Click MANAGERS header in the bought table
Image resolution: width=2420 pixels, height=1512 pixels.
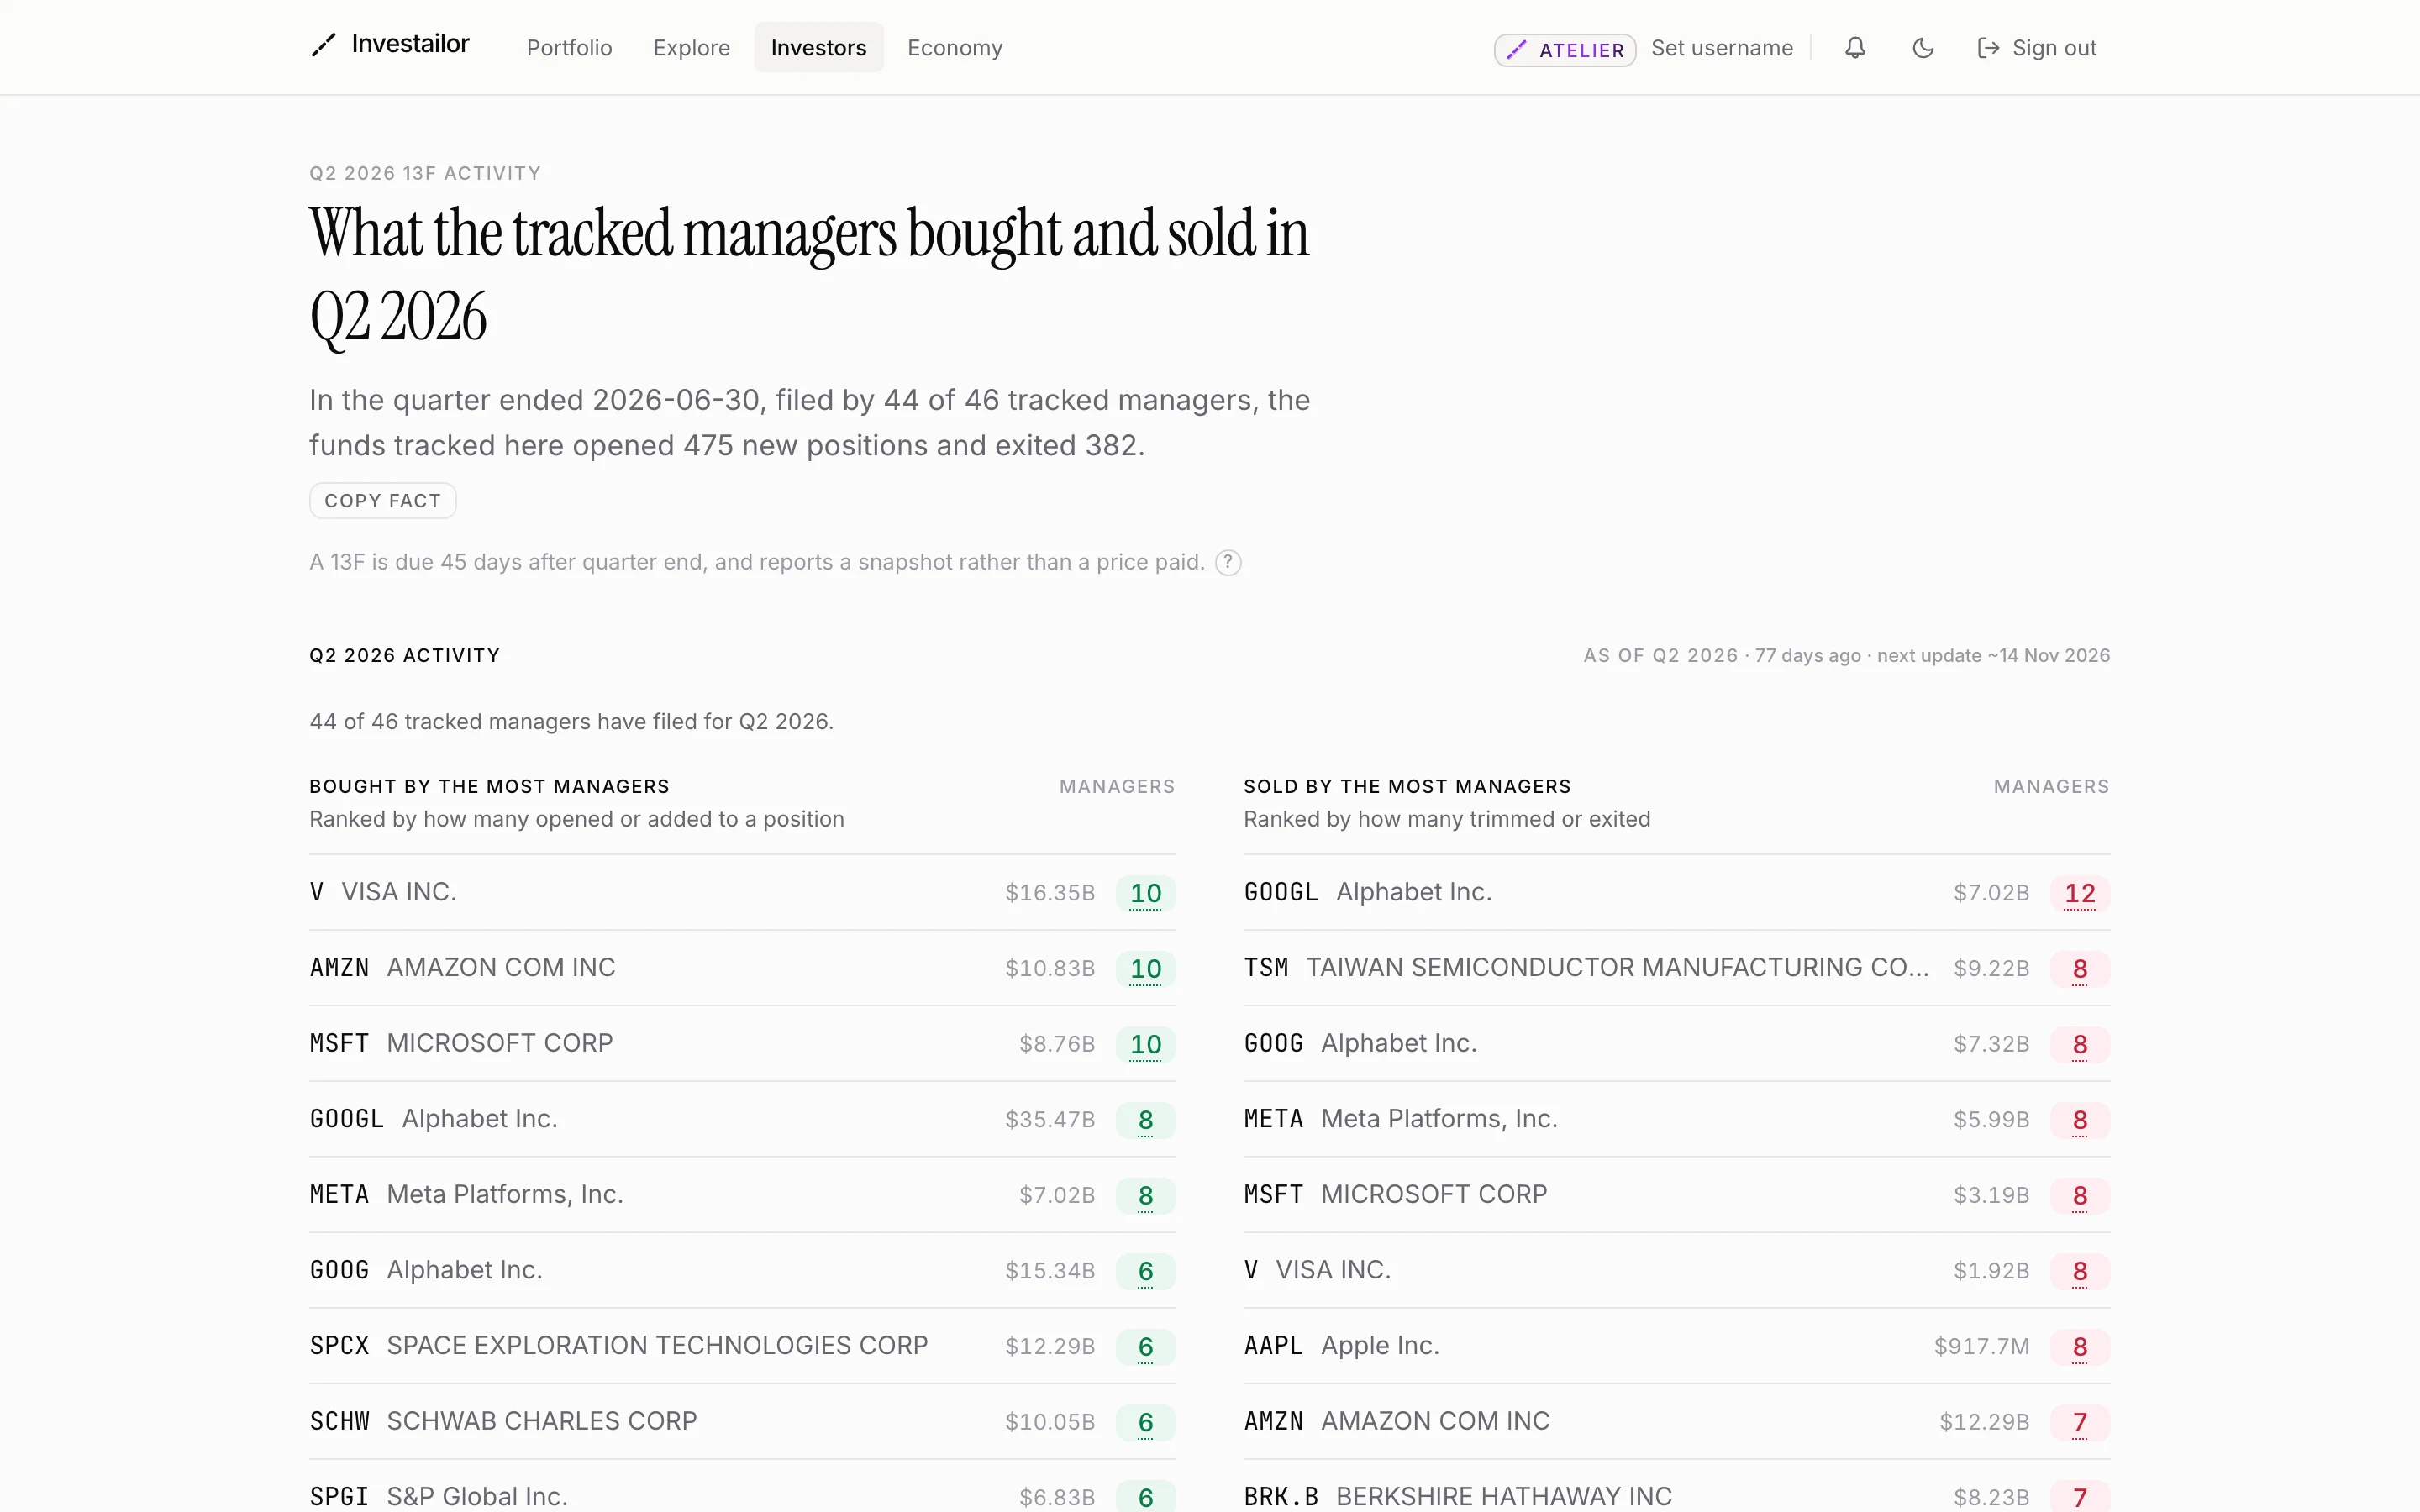coord(1117,787)
